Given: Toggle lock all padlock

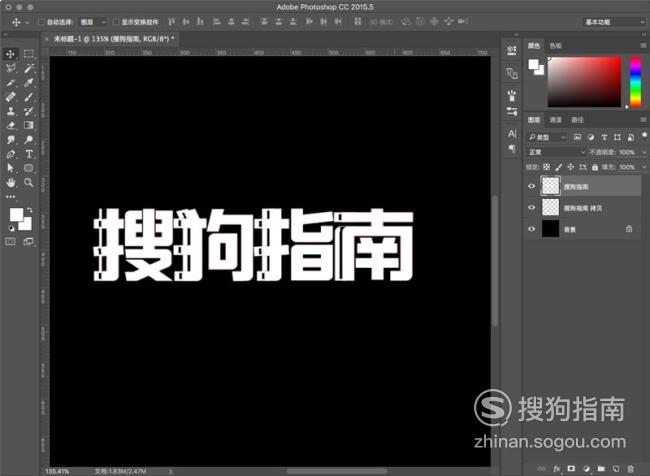Looking at the screenshot, I should pyautogui.click(x=595, y=167).
